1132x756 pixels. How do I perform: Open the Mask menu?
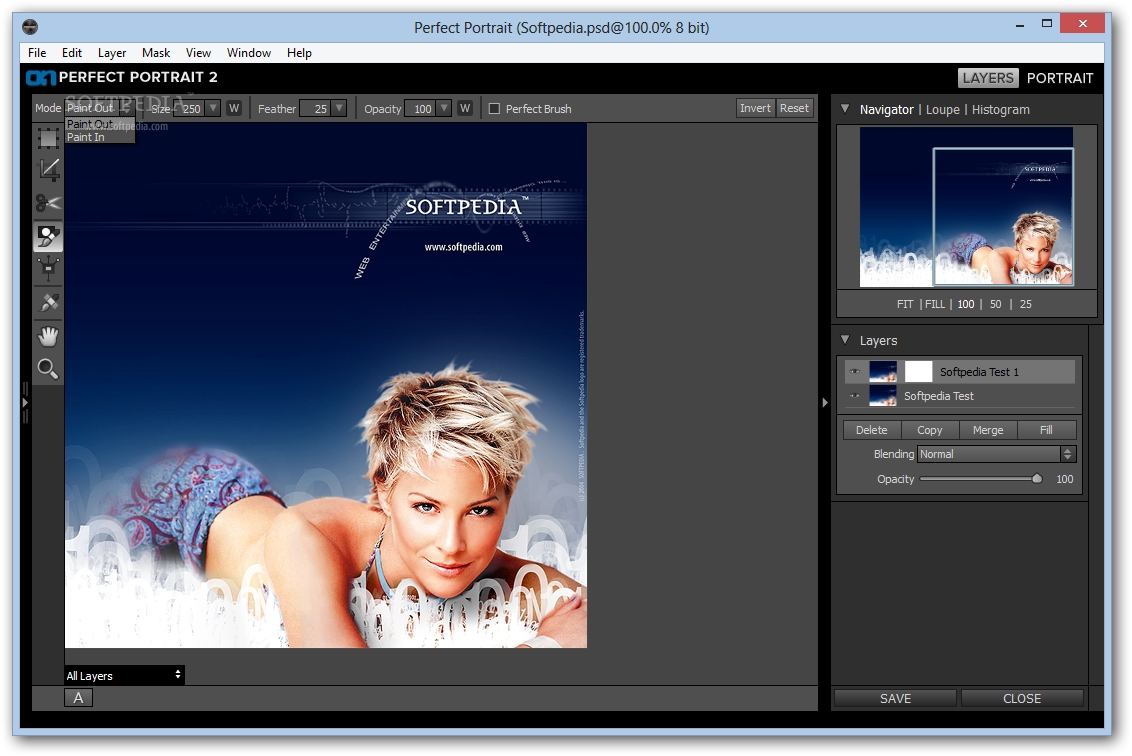tap(156, 53)
